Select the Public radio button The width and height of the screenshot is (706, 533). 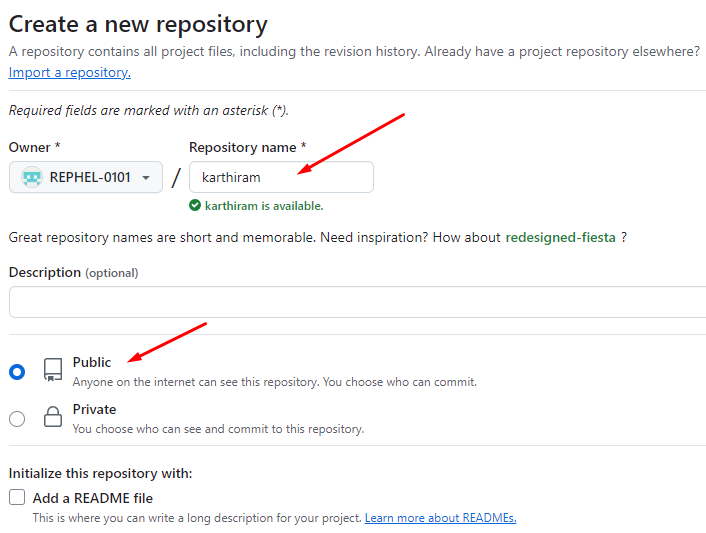coord(17,372)
